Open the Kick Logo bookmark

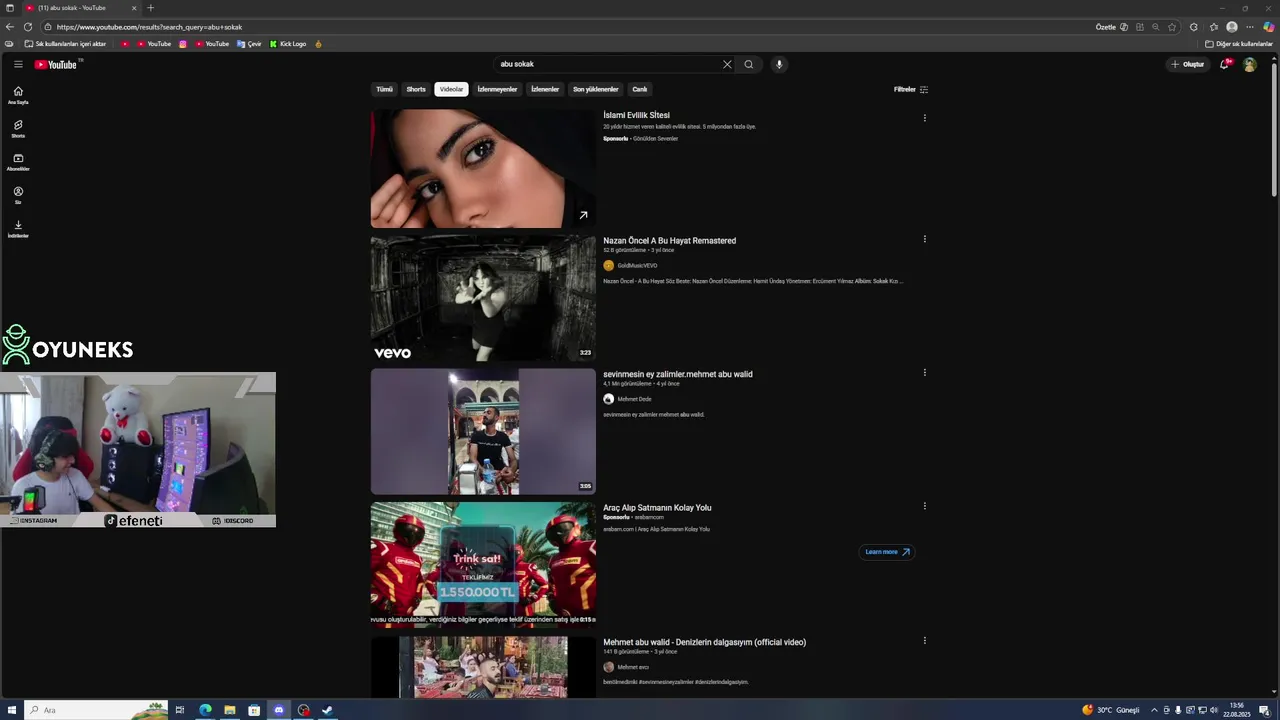click(x=288, y=44)
